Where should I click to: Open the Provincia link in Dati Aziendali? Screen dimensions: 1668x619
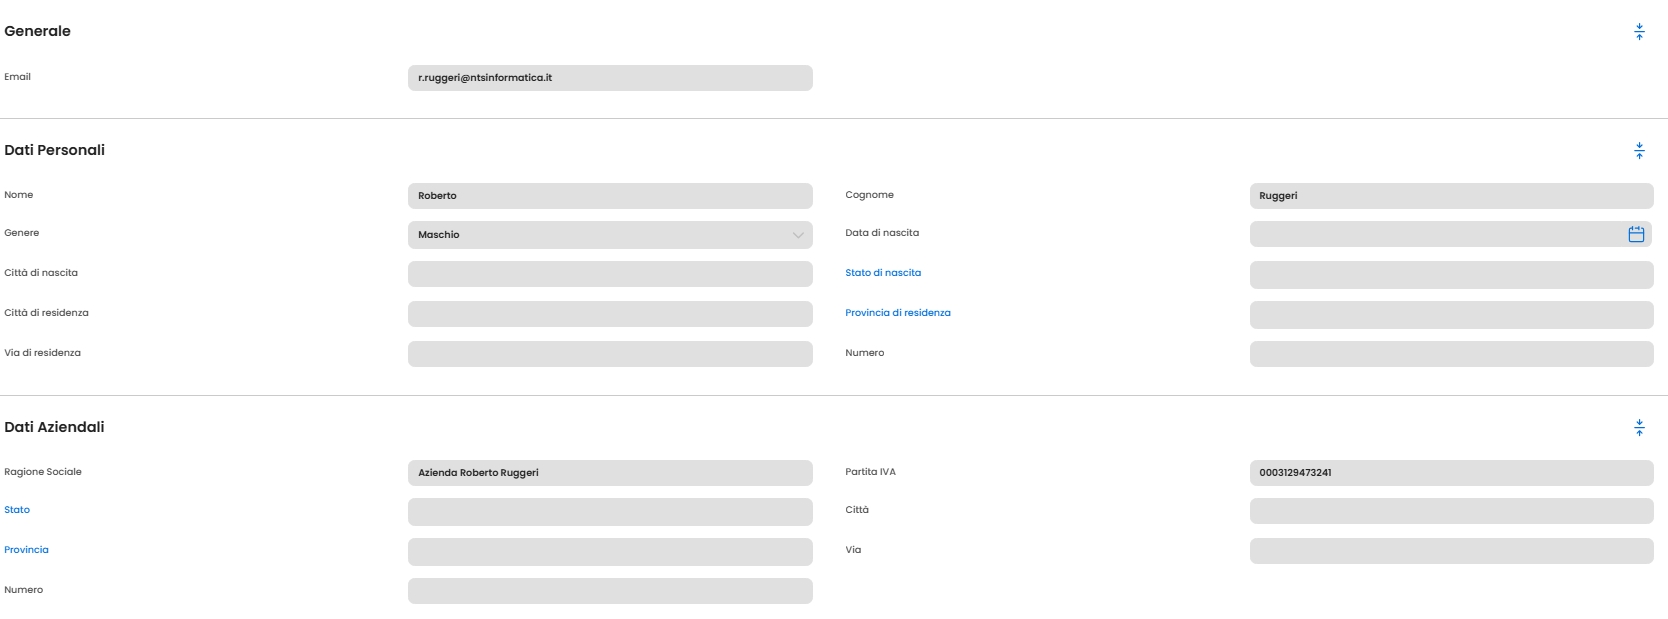coord(26,550)
